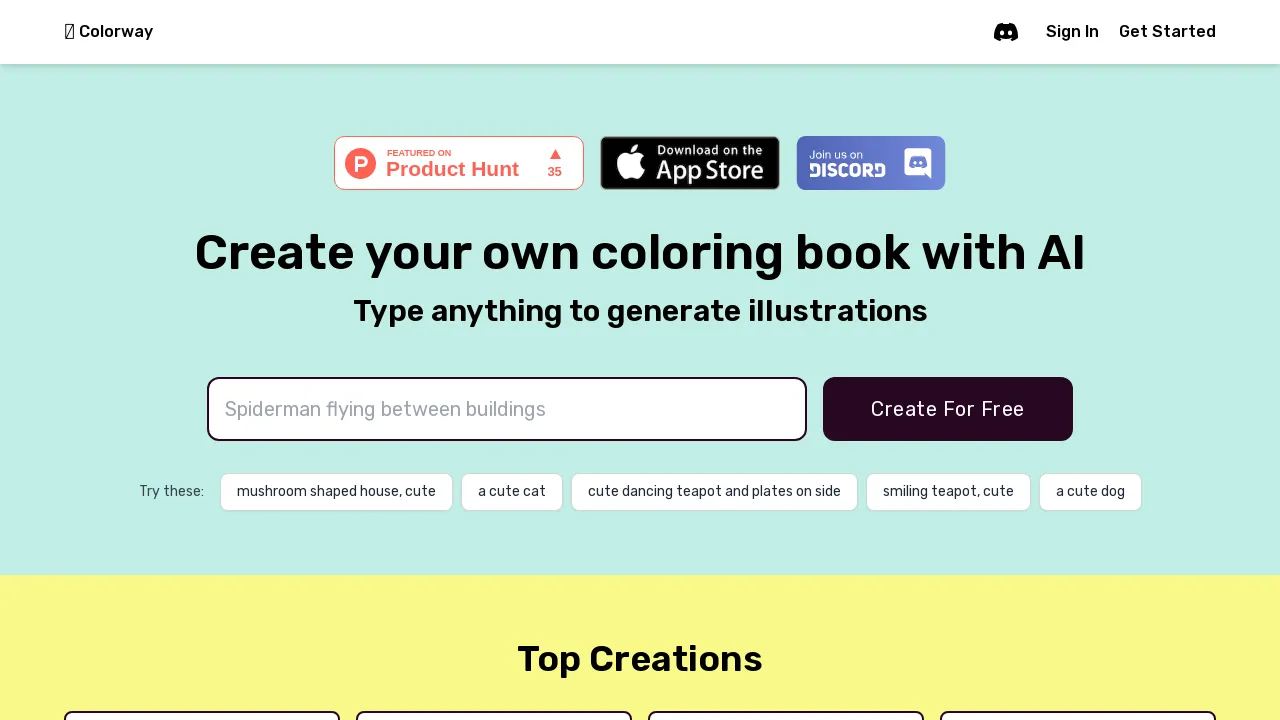Select the Sign In menu item

click(1072, 31)
